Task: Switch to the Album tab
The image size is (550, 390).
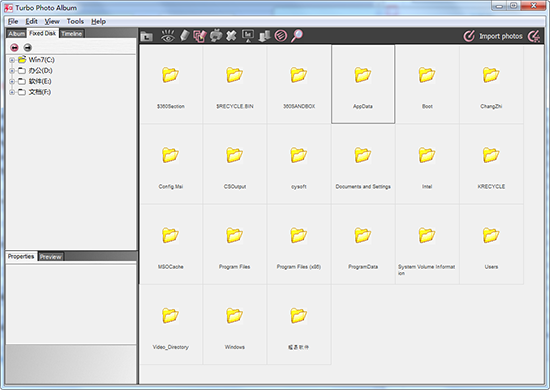Action: (16, 34)
